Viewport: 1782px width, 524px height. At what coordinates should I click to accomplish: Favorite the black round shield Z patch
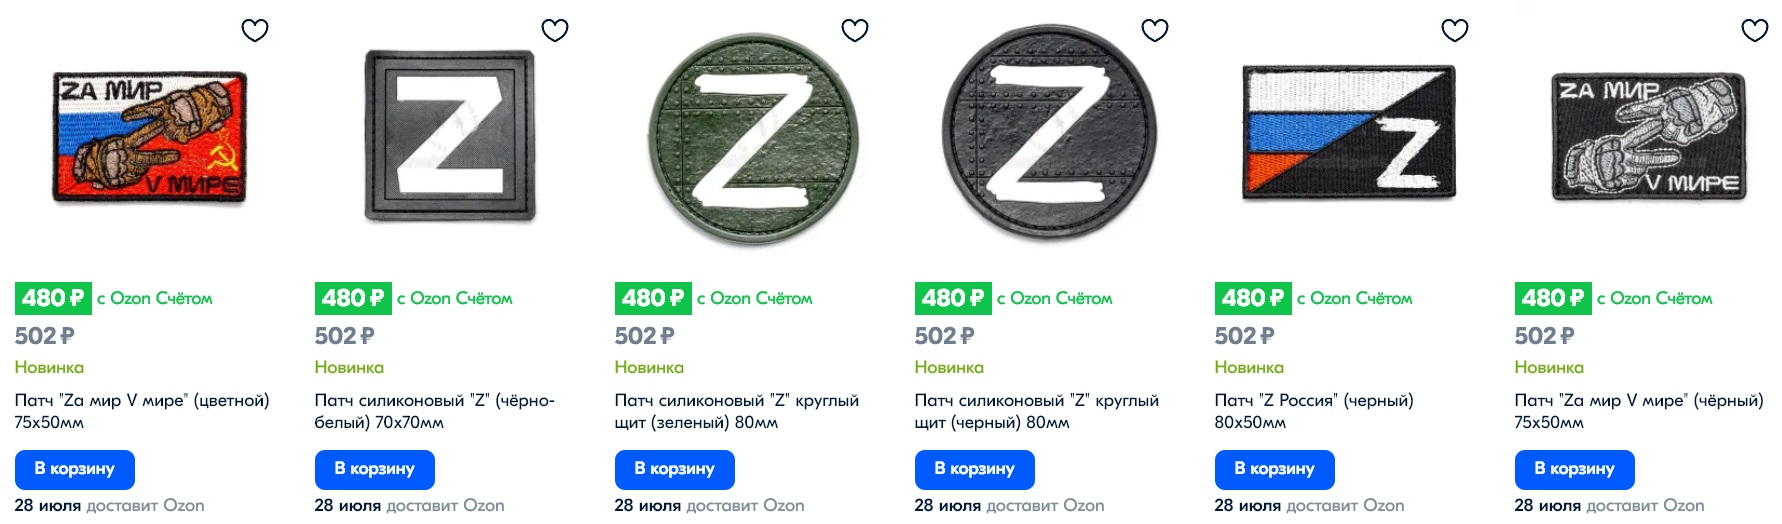1155,30
